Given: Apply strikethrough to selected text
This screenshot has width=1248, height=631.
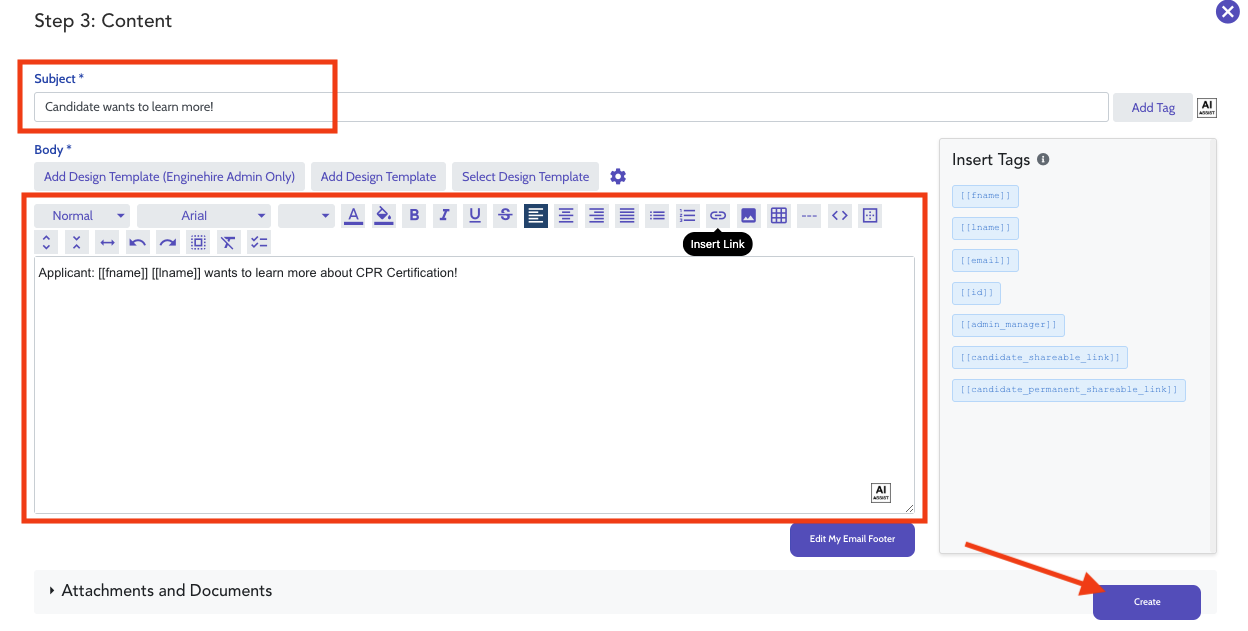Looking at the screenshot, I should click(x=505, y=215).
